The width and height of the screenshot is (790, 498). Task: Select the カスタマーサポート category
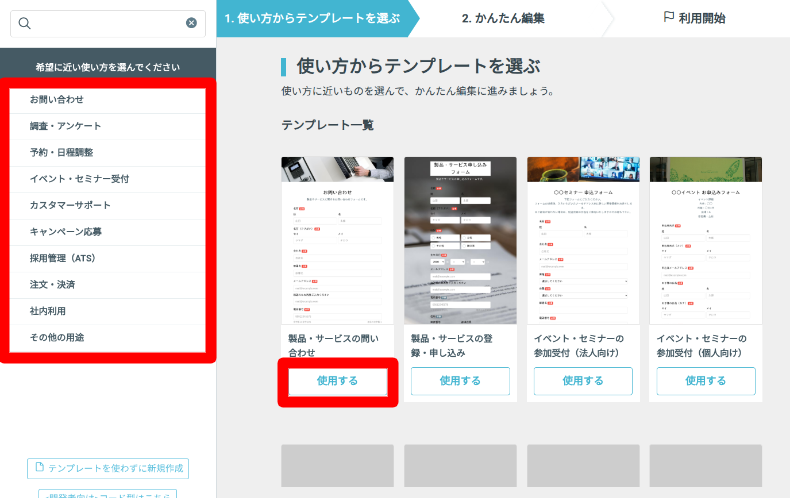coord(108,206)
